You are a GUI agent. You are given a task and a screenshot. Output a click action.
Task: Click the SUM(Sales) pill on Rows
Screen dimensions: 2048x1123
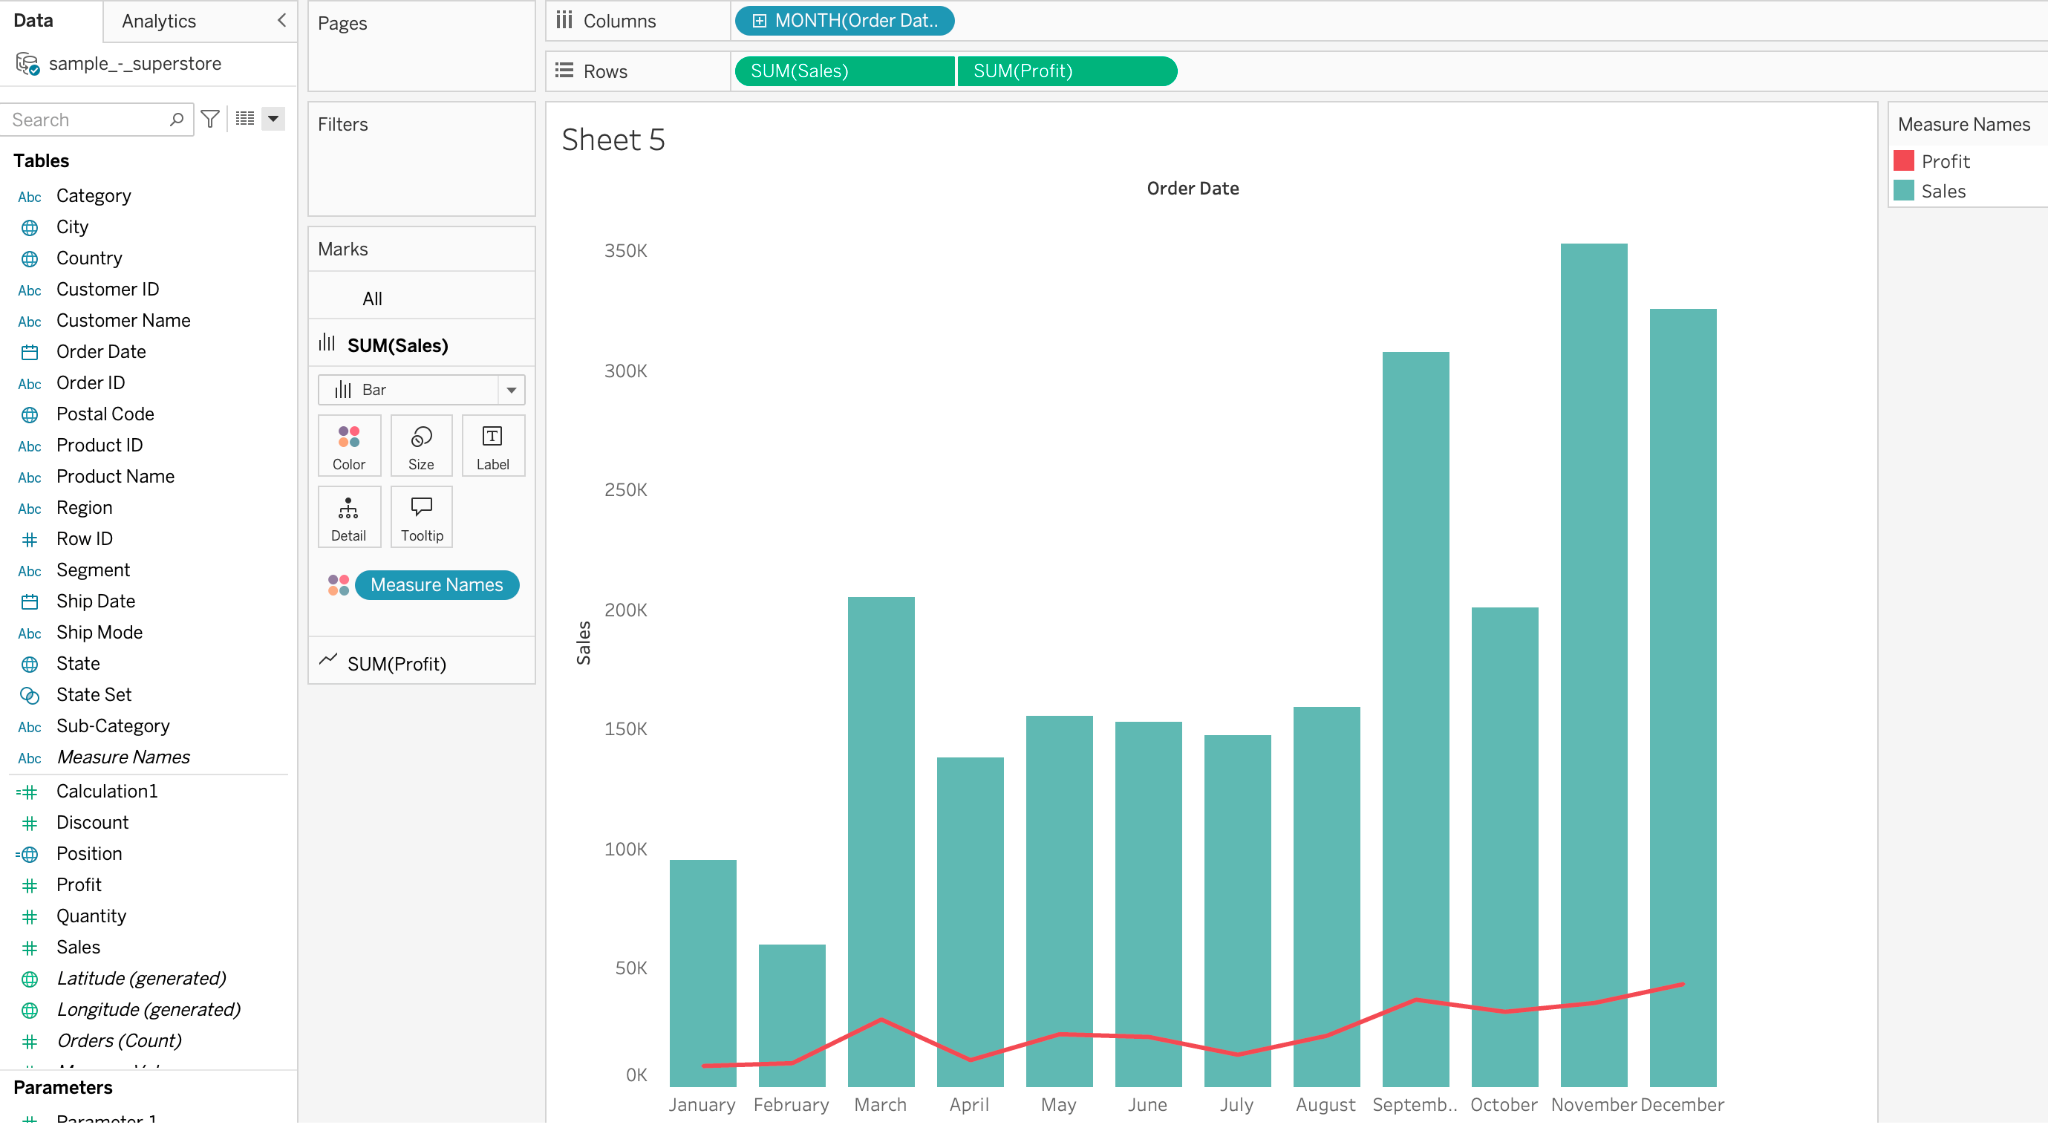click(x=843, y=71)
